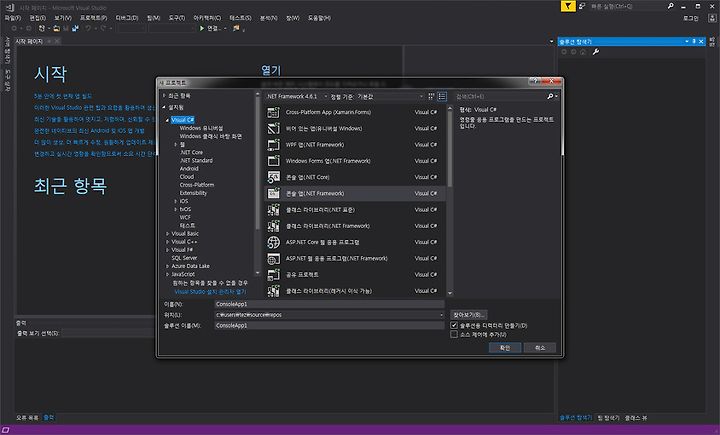Click the Solution Explorer home icon
Screen dimensions: 720x435
[x=583, y=52]
